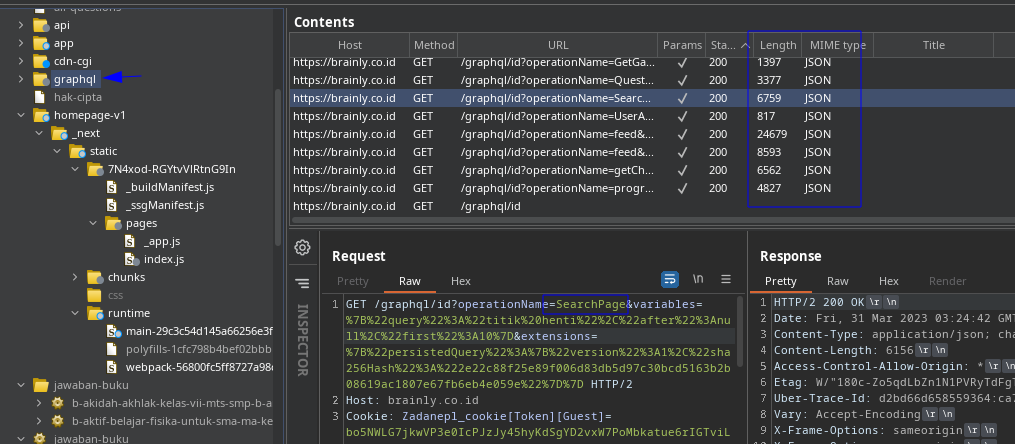Click the b-akidah-akhlak gear icon
This screenshot has height=444, width=1015.
(x=58, y=403)
